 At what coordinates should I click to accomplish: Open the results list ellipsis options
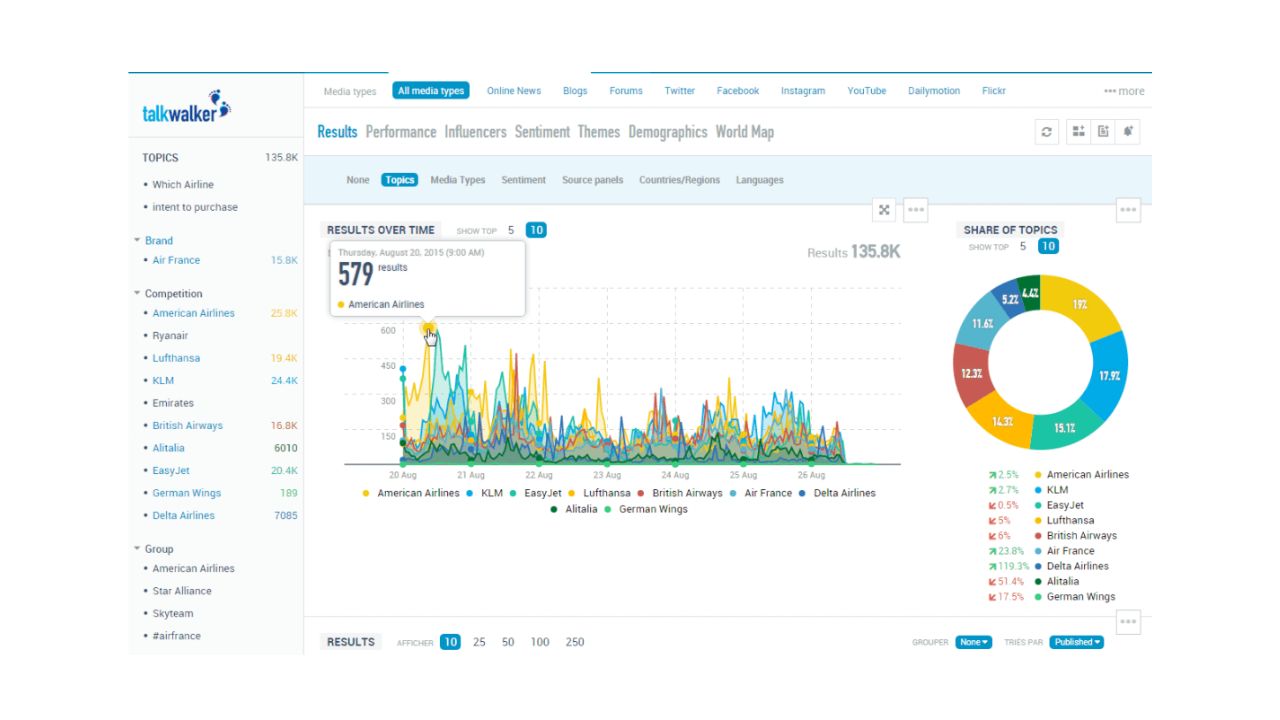point(1128,622)
